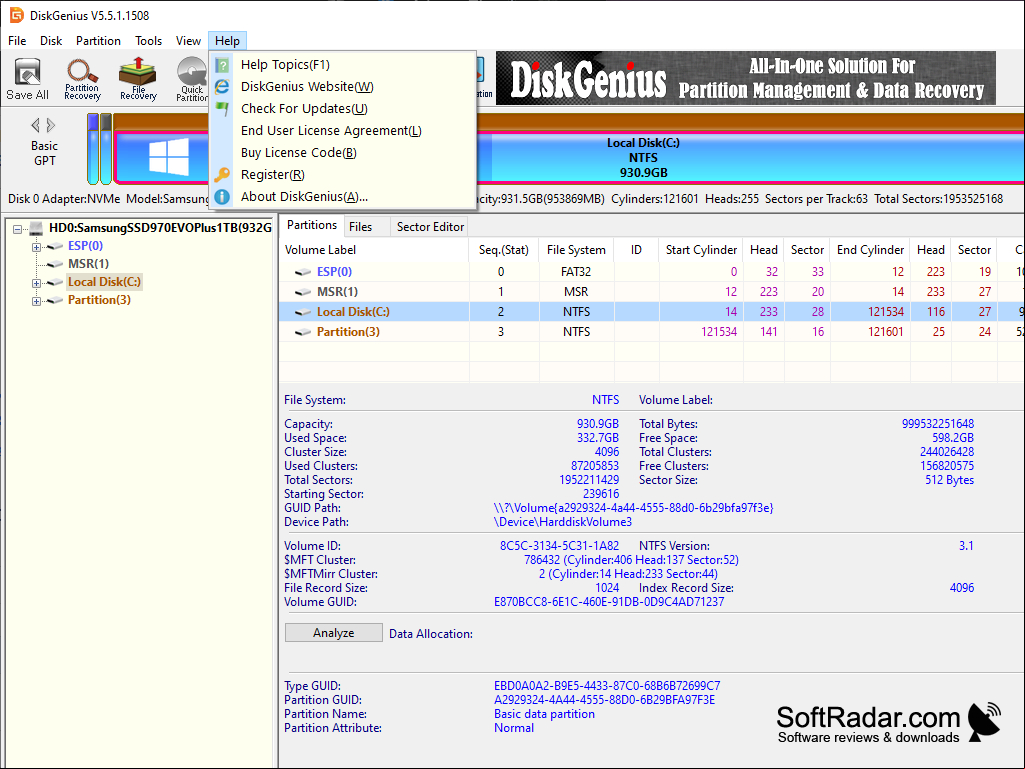Click the Quick Partition toolbar icon

click(x=192, y=78)
